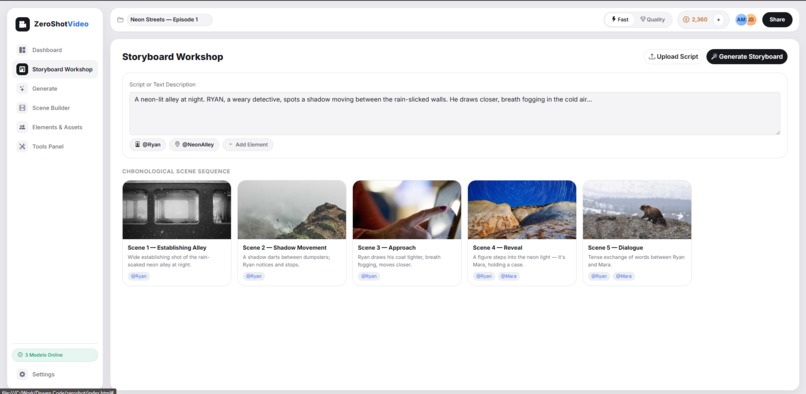Click the Scene 1 — Establishing Alley title
Screen dimensions: 806x394
click(167, 247)
